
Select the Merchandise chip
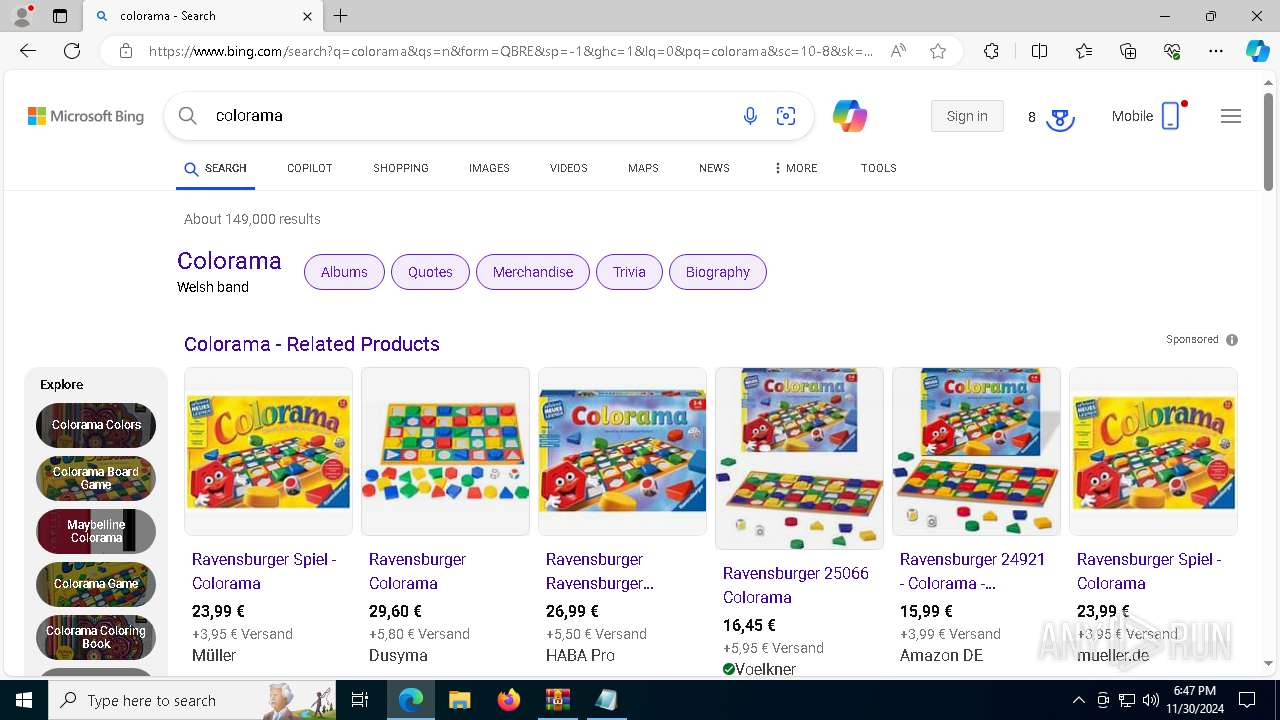point(533,272)
